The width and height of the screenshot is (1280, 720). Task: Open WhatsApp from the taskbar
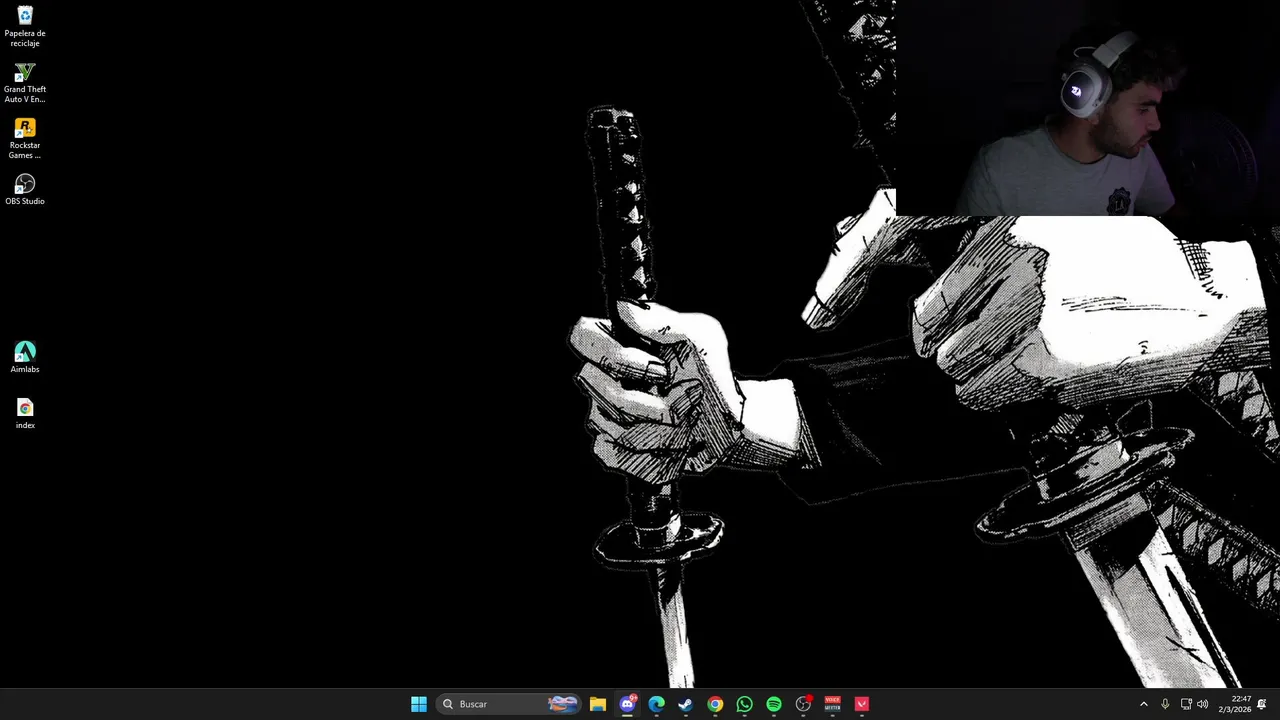click(744, 704)
